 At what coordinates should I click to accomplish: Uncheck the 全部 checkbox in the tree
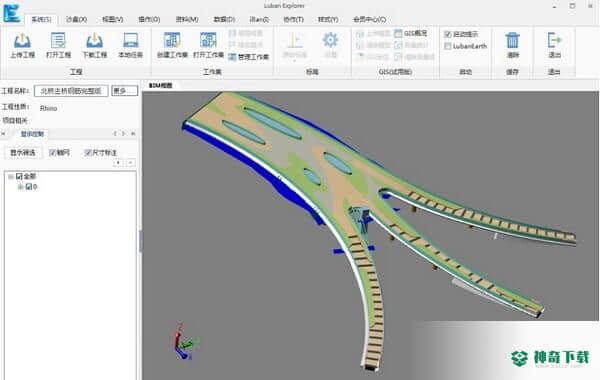click(19, 176)
